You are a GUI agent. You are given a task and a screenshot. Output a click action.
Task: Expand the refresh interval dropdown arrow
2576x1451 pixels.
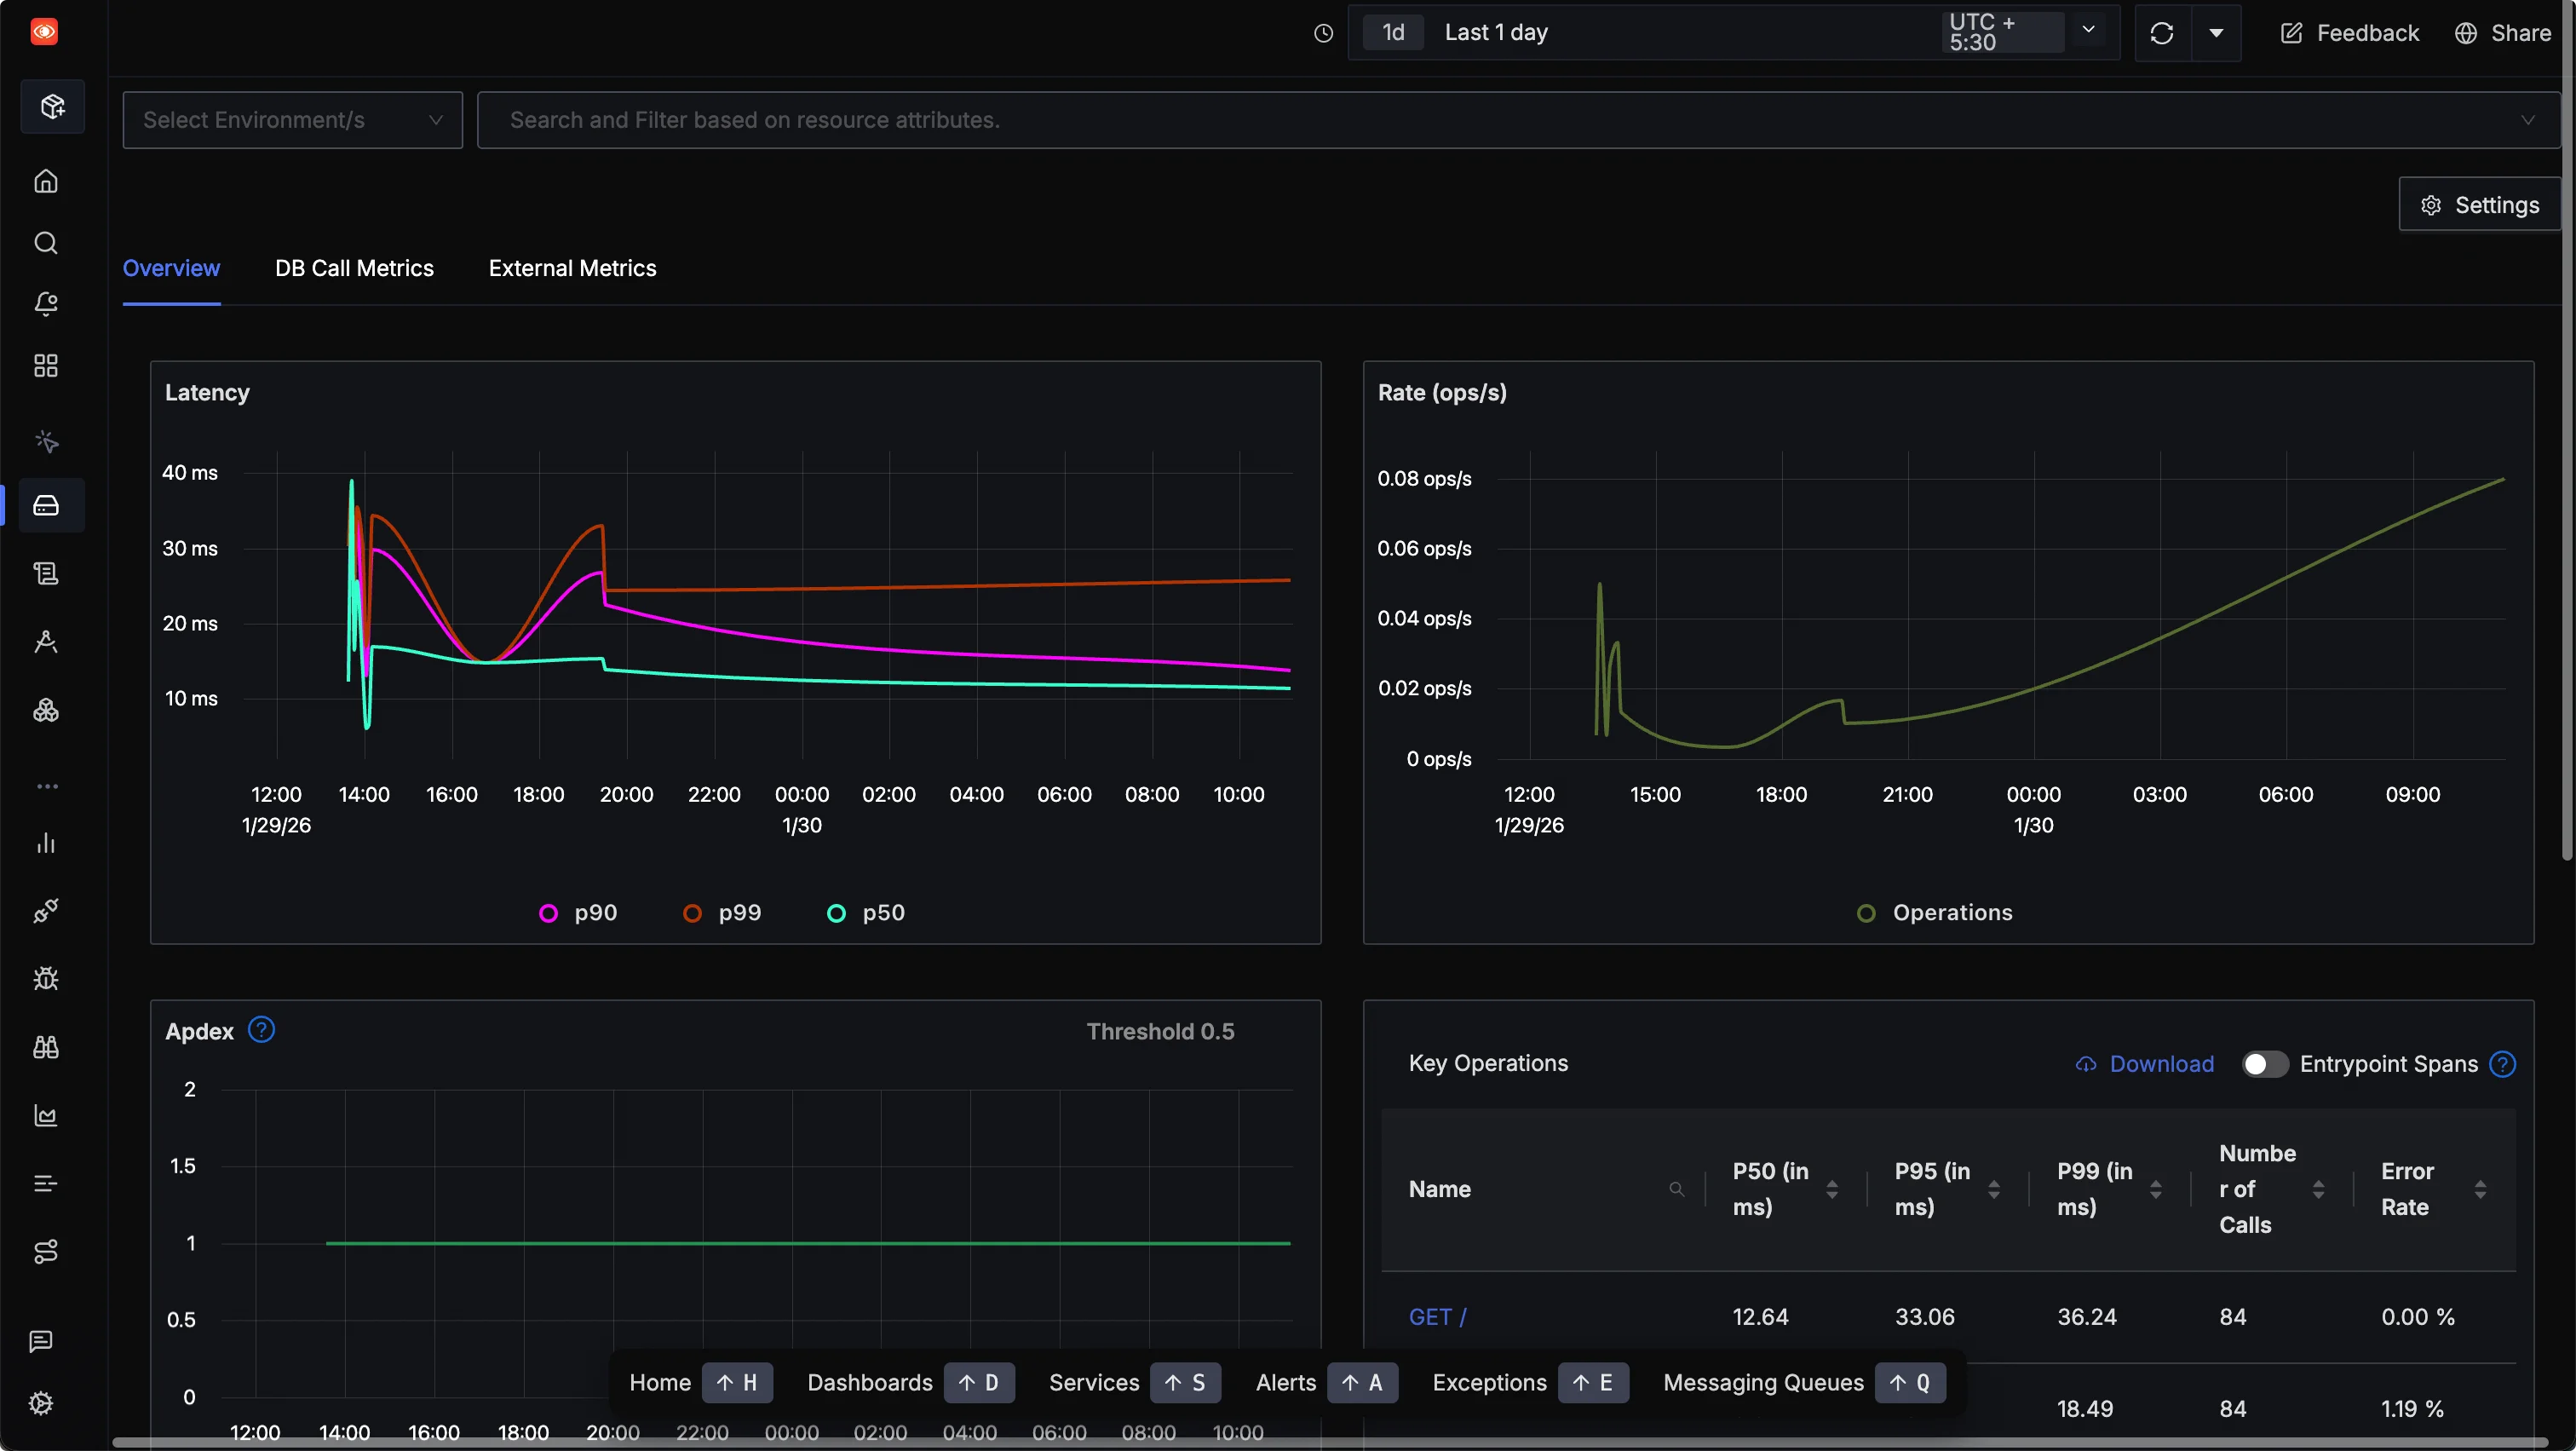[x=2216, y=33]
